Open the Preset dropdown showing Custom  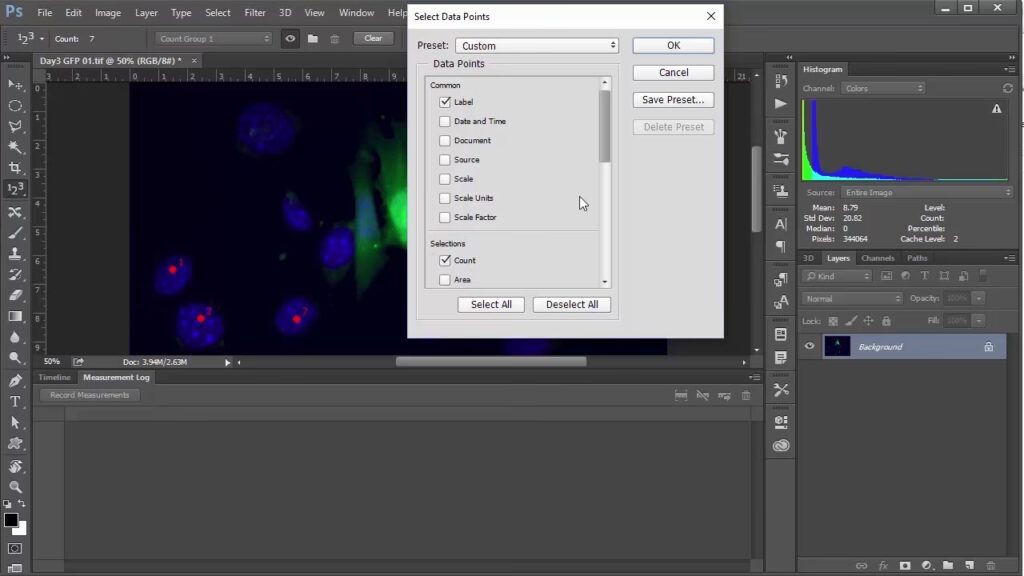click(537, 46)
